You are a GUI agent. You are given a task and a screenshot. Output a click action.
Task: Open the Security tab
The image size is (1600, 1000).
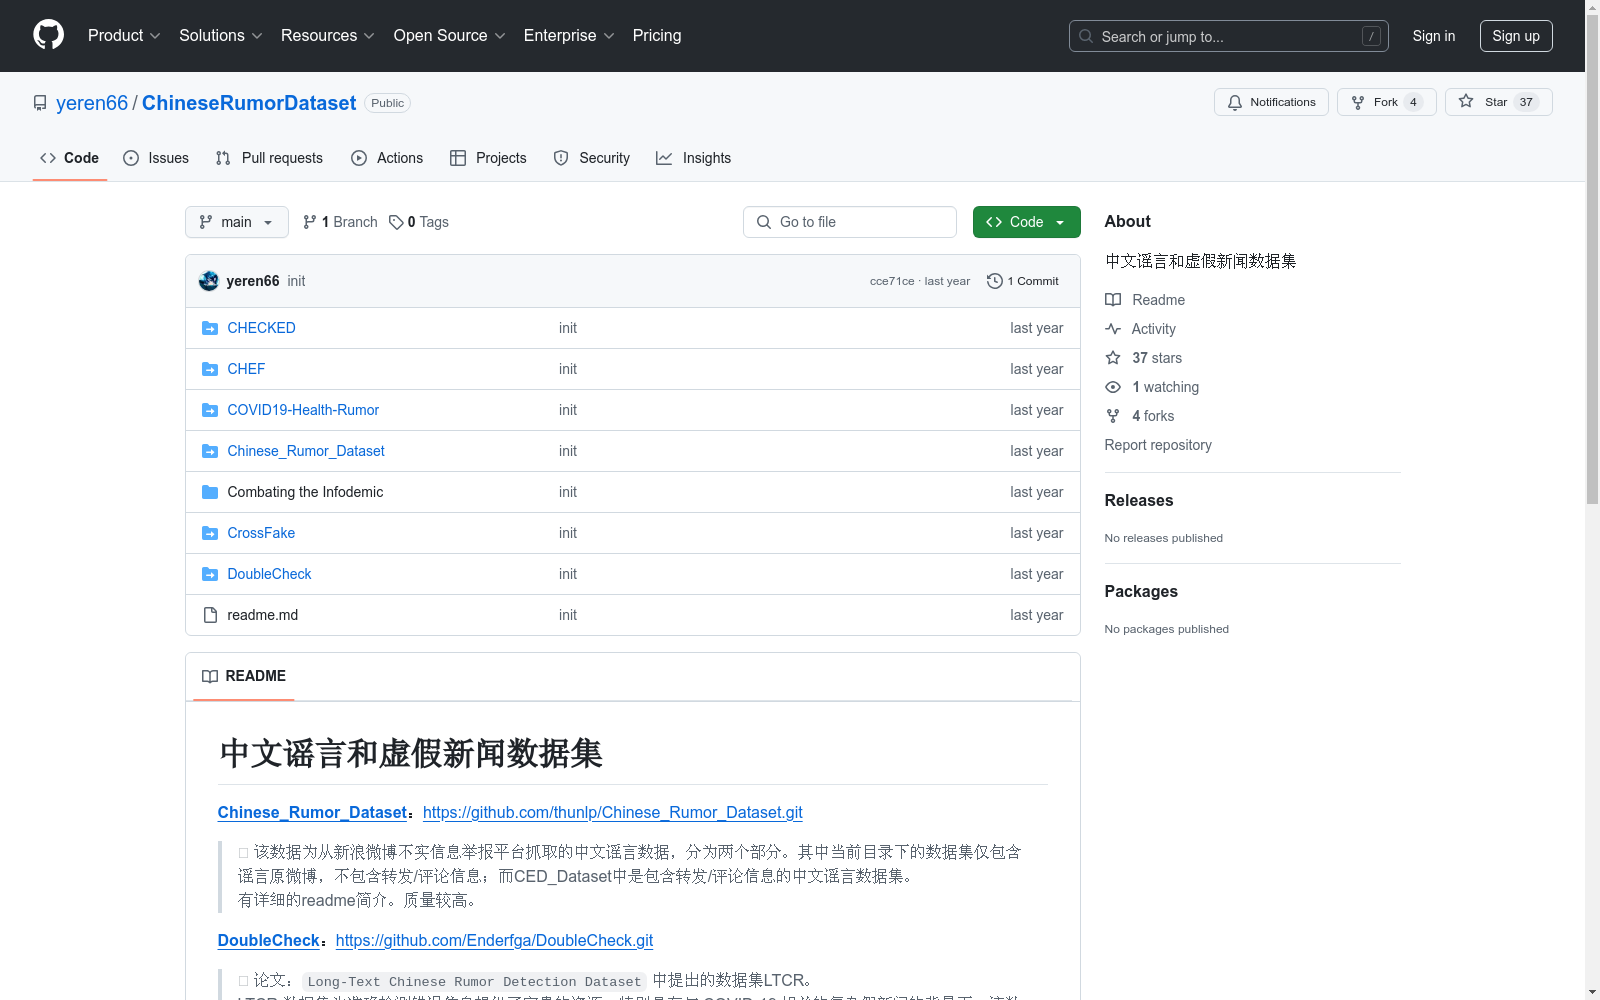click(x=592, y=158)
